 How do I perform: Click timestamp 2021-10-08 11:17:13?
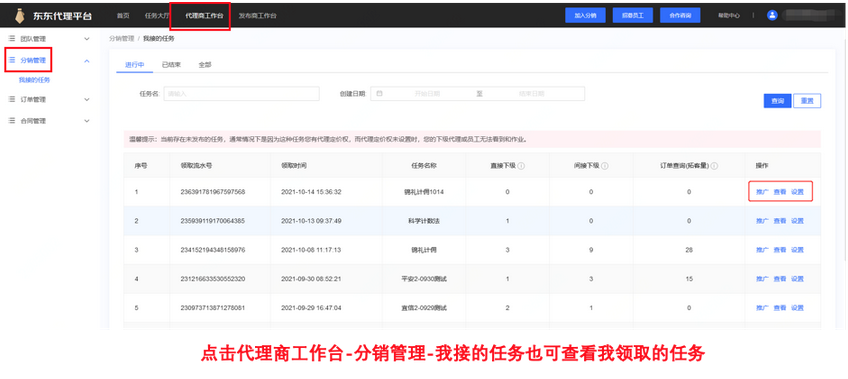[x=312, y=250]
